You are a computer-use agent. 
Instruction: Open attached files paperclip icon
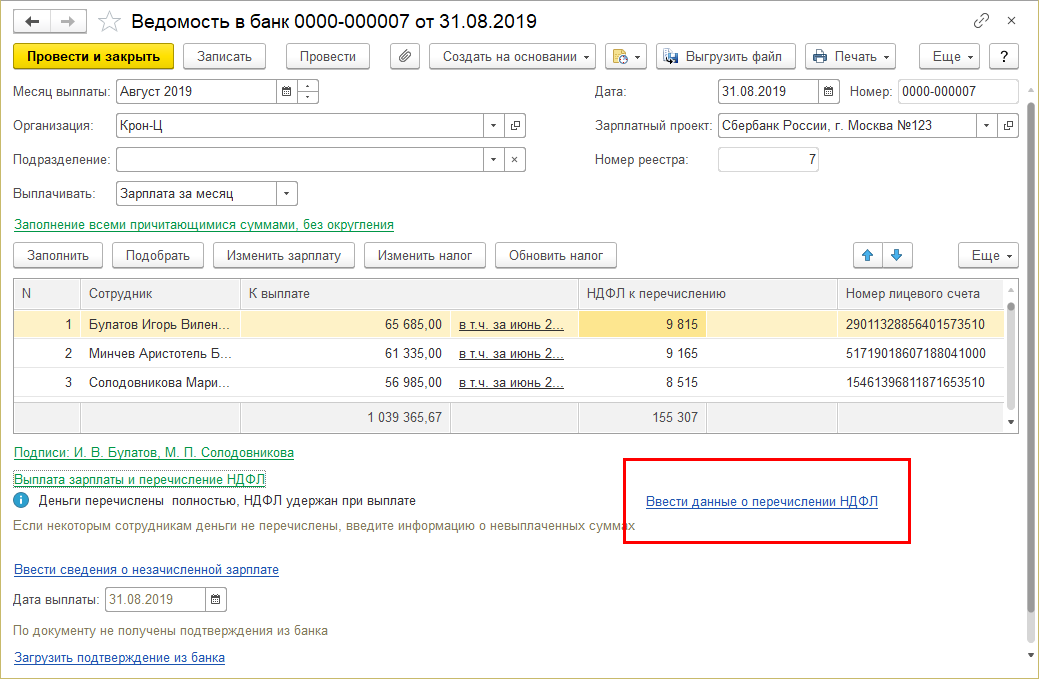point(405,57)
